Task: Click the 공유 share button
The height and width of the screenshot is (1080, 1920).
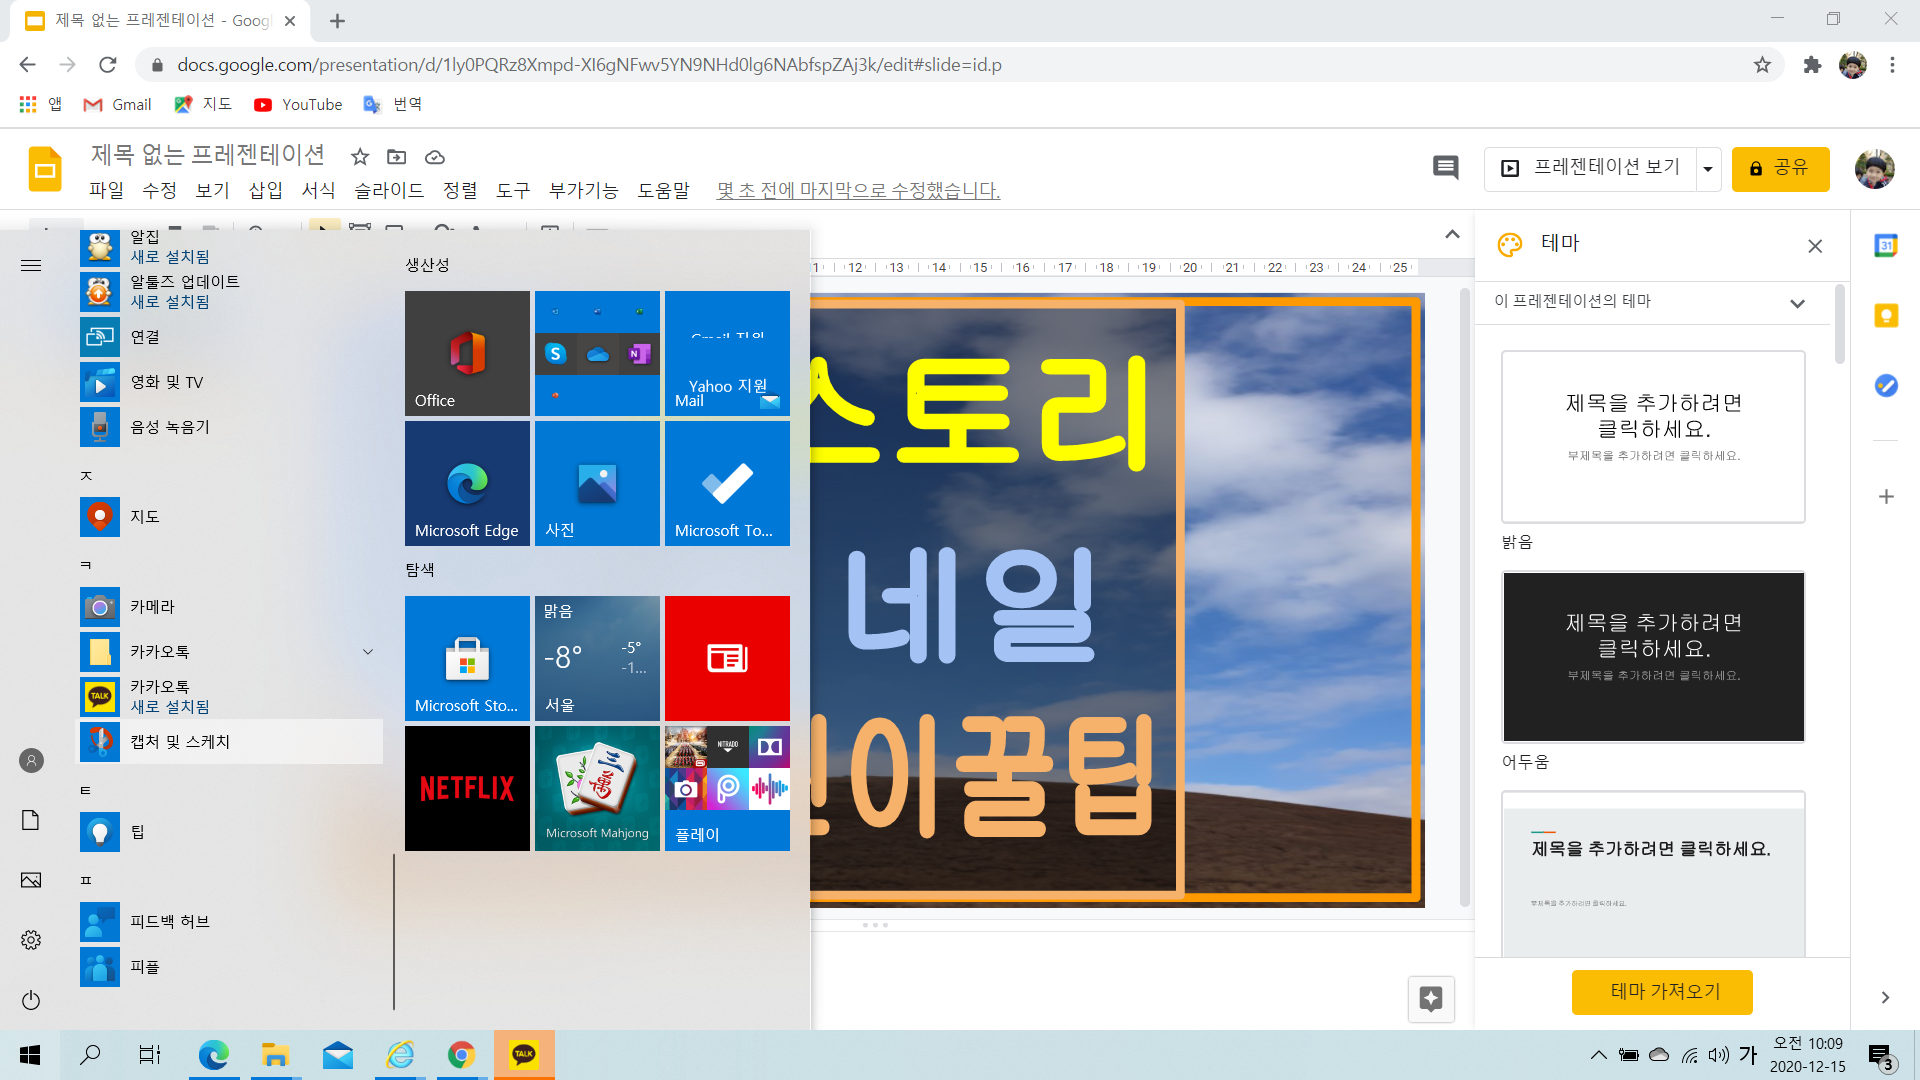Action: coord(1780,168)
